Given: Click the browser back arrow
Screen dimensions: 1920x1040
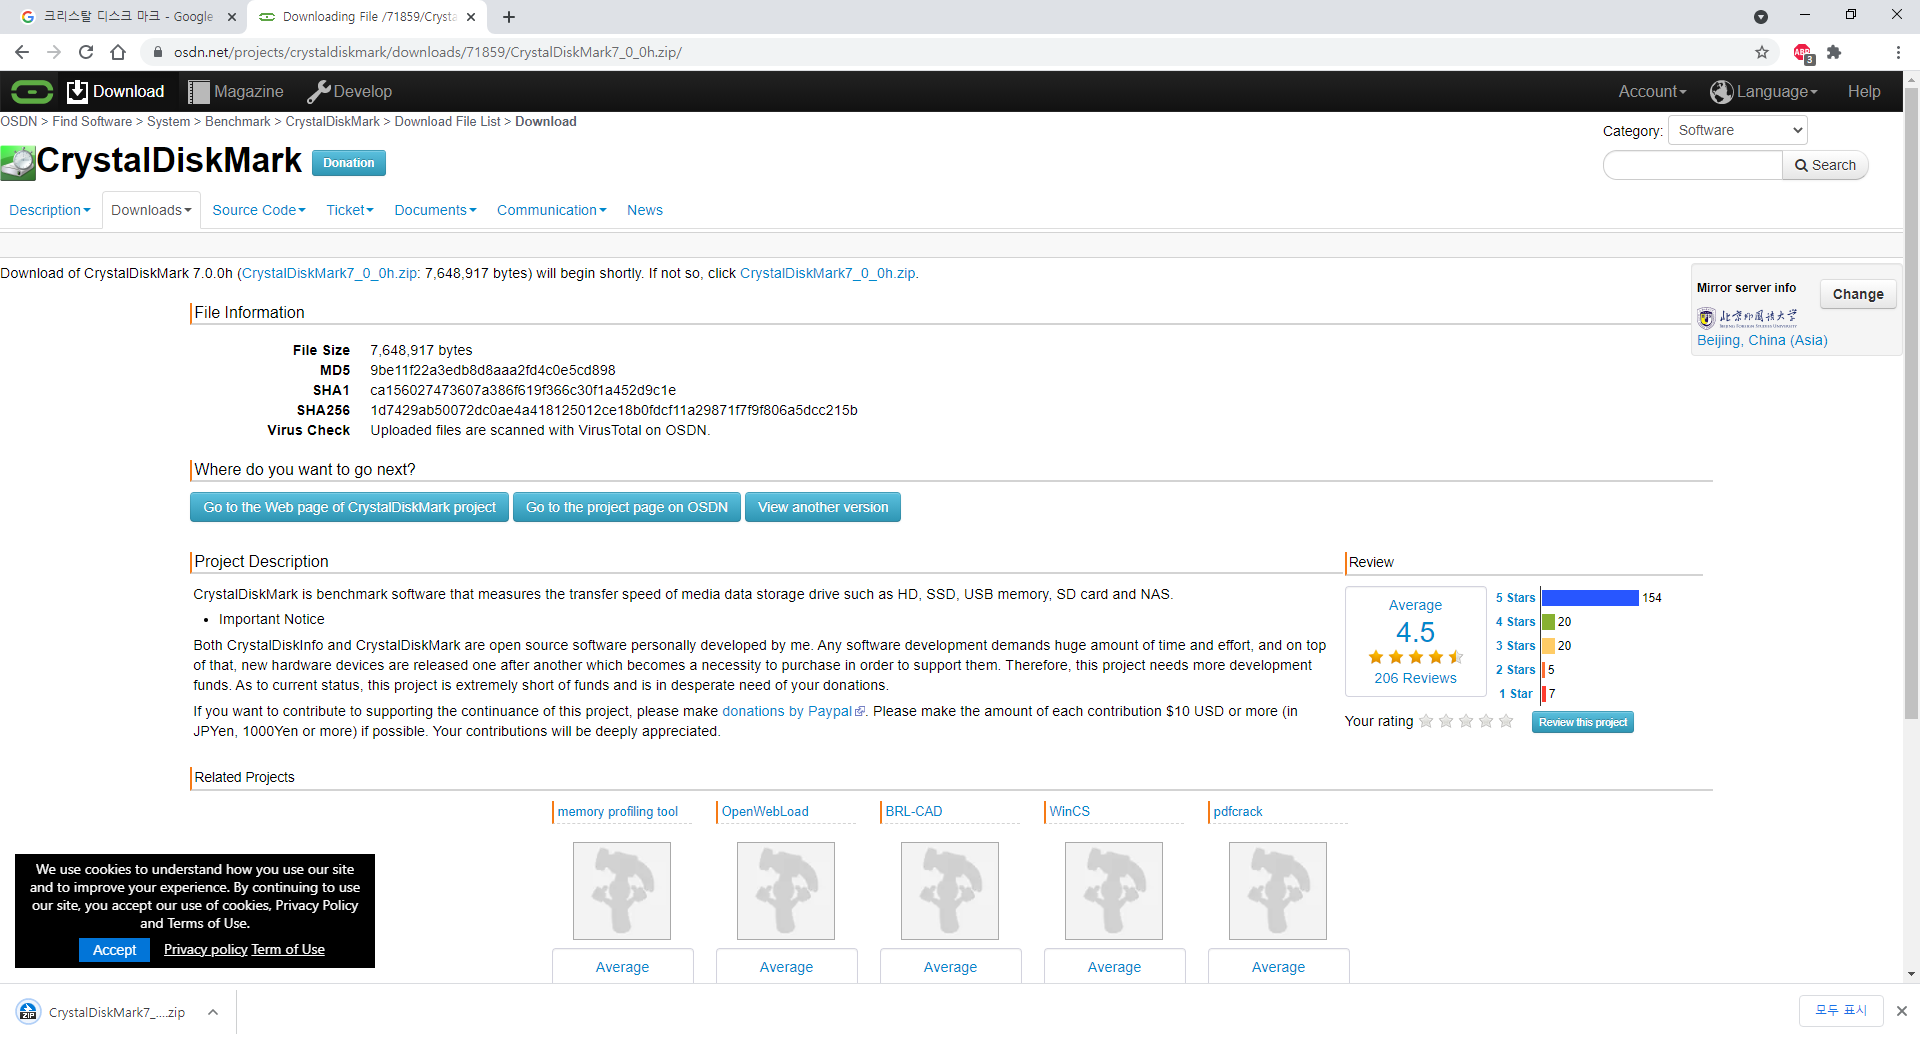Looking at the screenshot, I should click(22, 52).
